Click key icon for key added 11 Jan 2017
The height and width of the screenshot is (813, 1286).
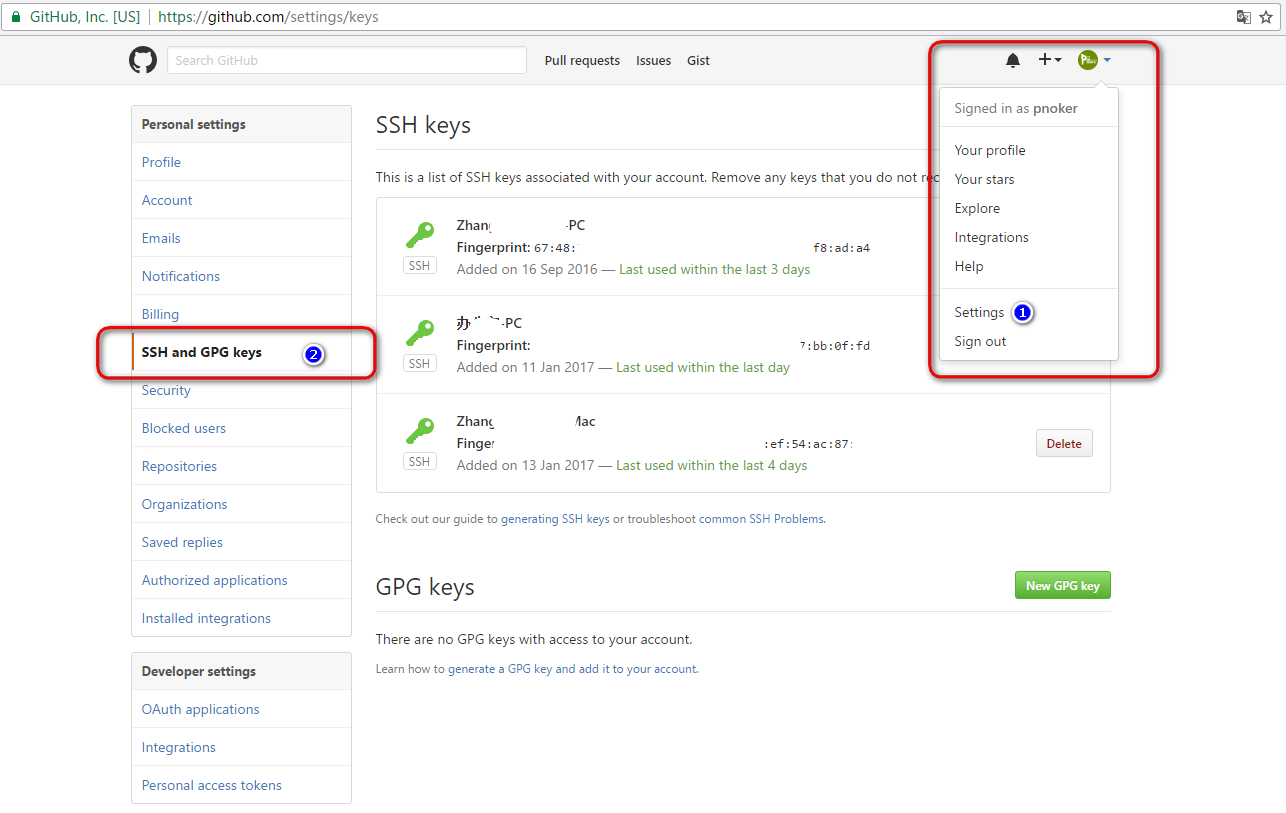420,334
